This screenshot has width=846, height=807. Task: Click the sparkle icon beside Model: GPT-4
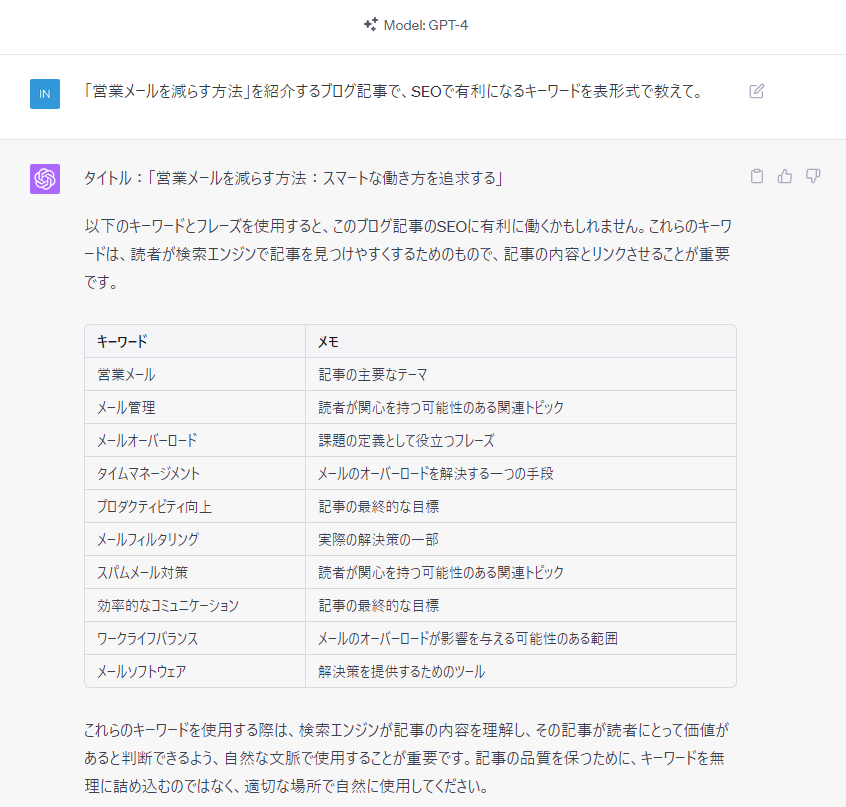point(371,25)
